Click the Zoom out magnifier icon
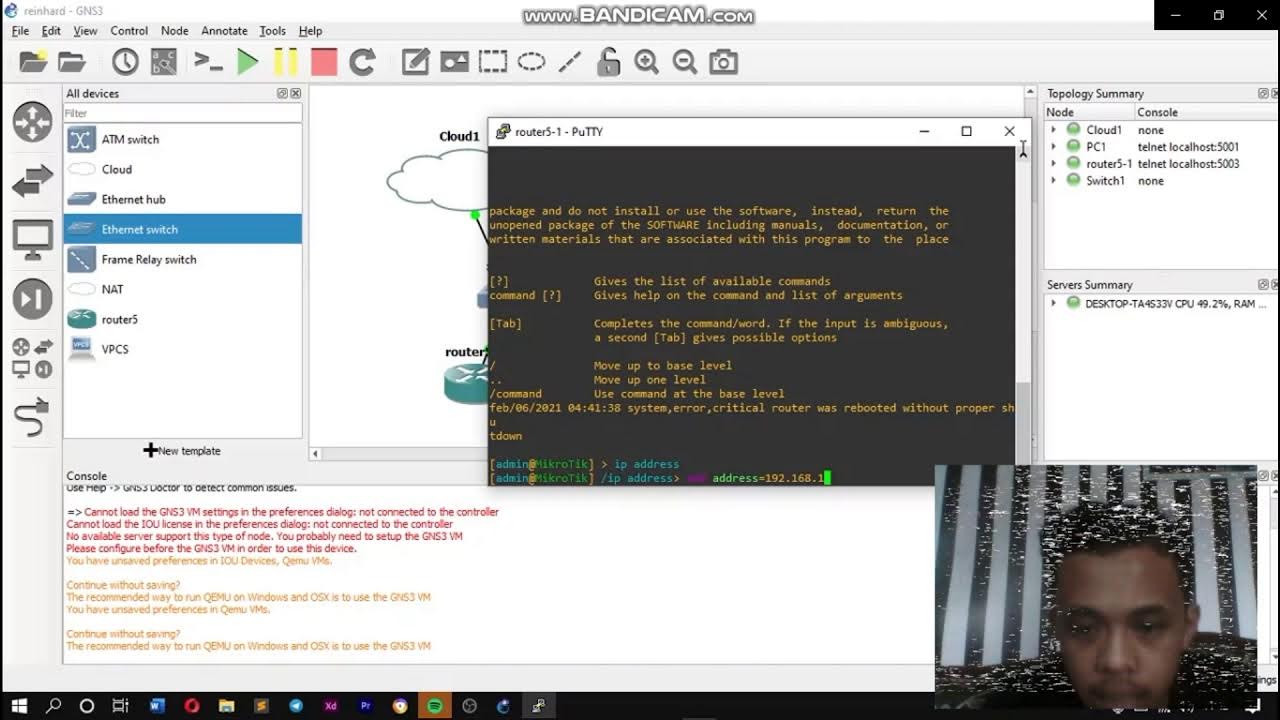 [x=684, y=62]
